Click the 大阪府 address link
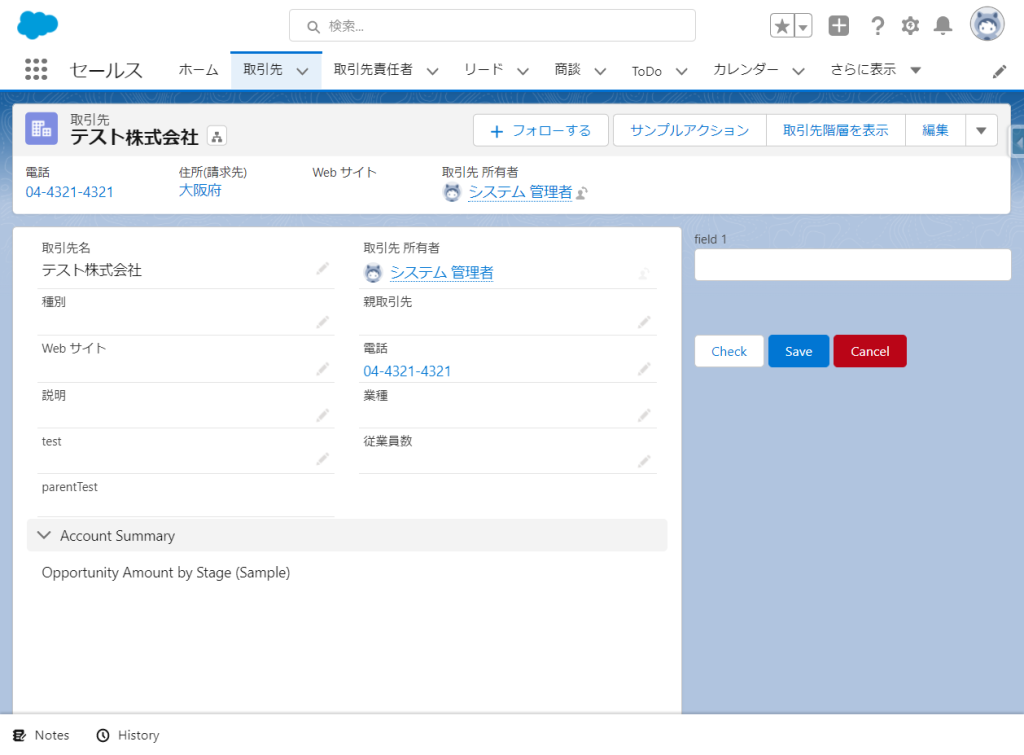 (x=200, y=191)
